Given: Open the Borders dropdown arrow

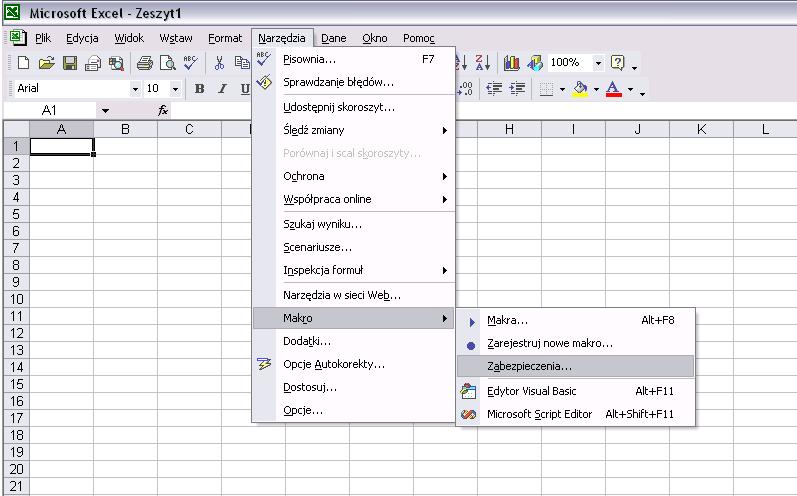Looking at the screenshot, I should 562,89.
